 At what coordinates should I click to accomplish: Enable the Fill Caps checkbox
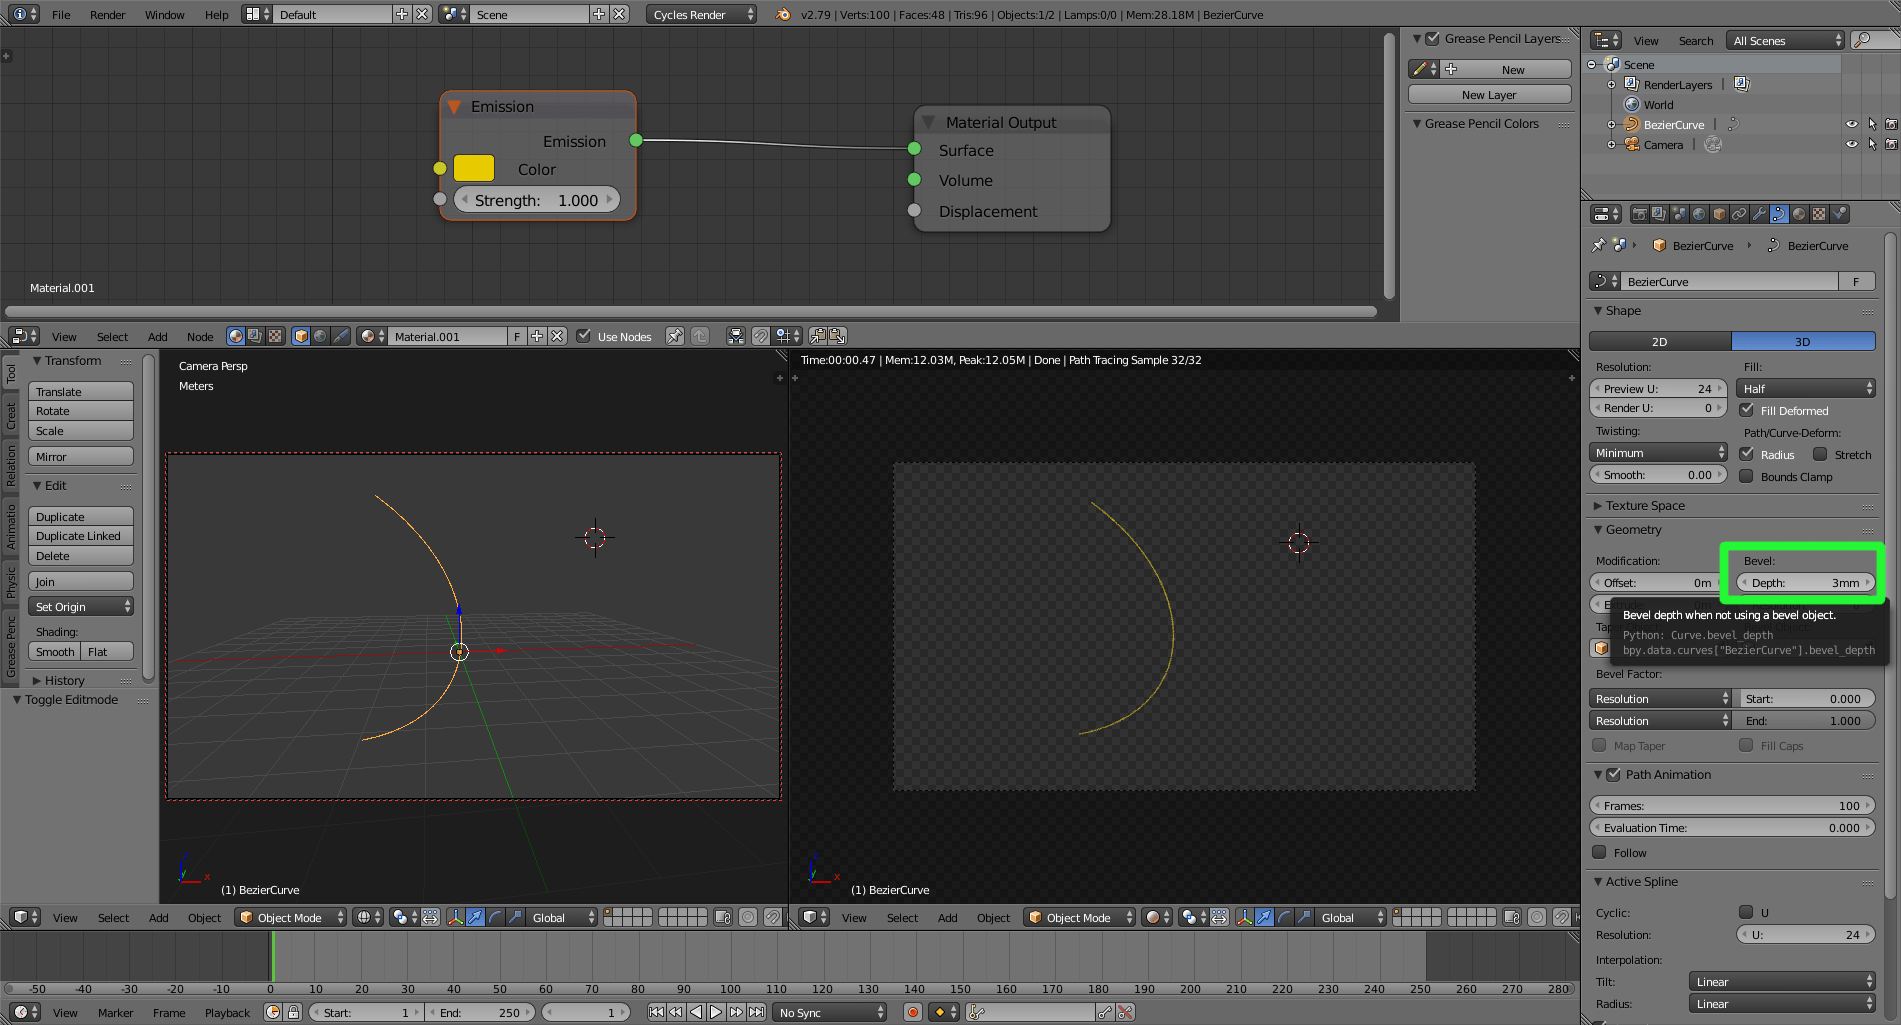pos(1746,745)
